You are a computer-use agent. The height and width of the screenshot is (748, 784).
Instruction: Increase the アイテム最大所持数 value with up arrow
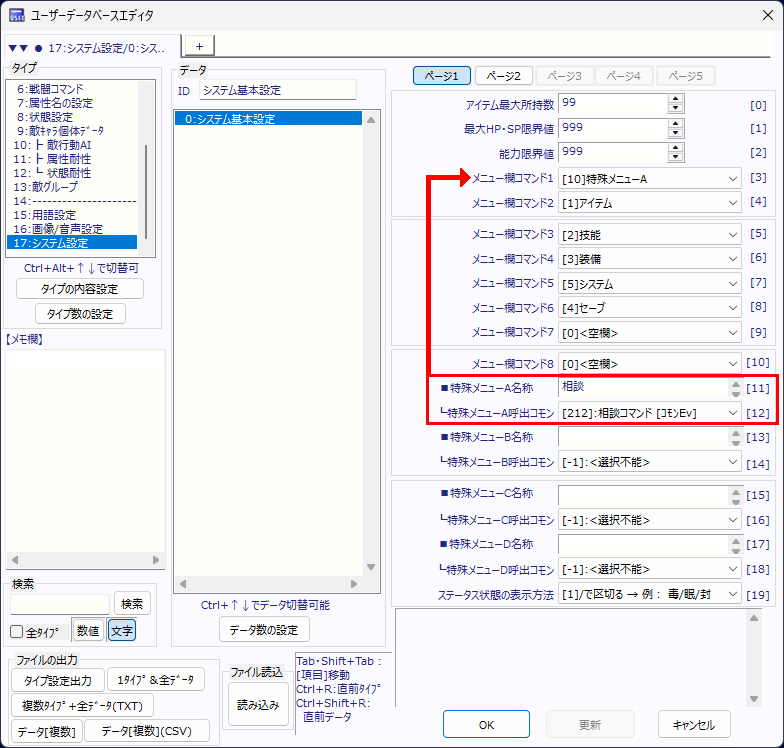[675, 98]
